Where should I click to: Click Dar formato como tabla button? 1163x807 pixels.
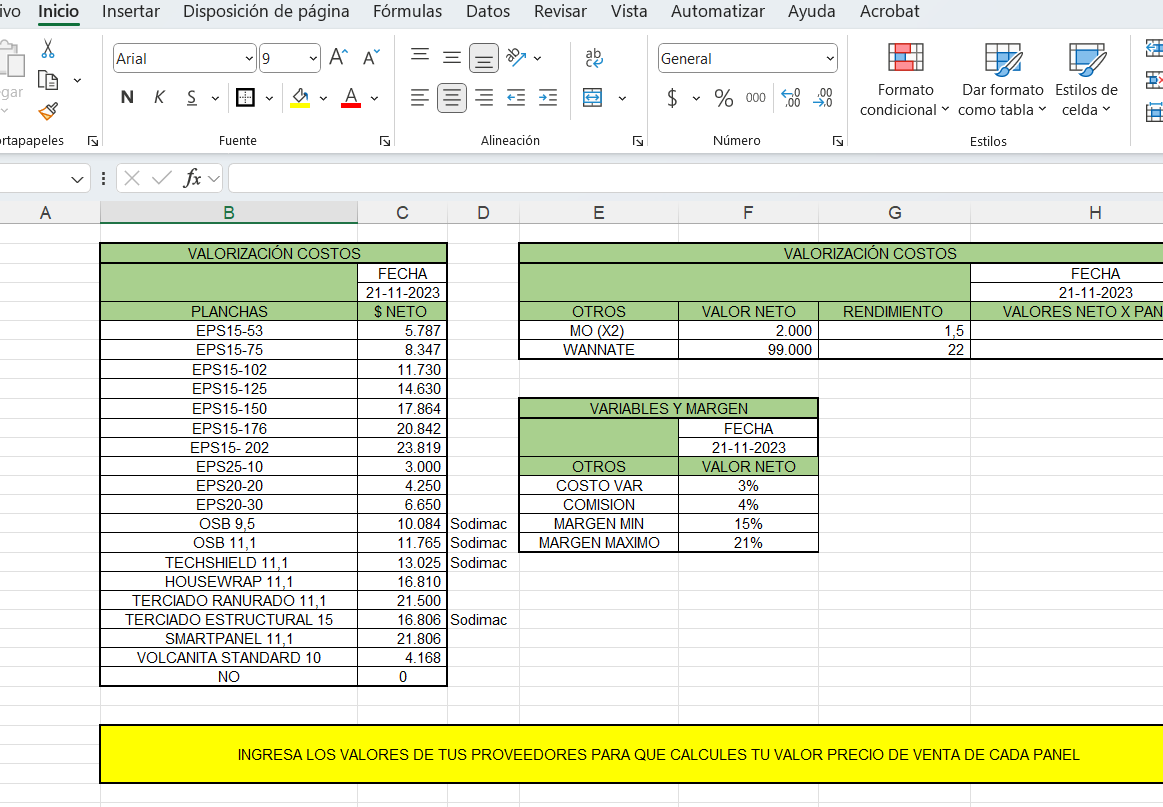coord(1002,80)
